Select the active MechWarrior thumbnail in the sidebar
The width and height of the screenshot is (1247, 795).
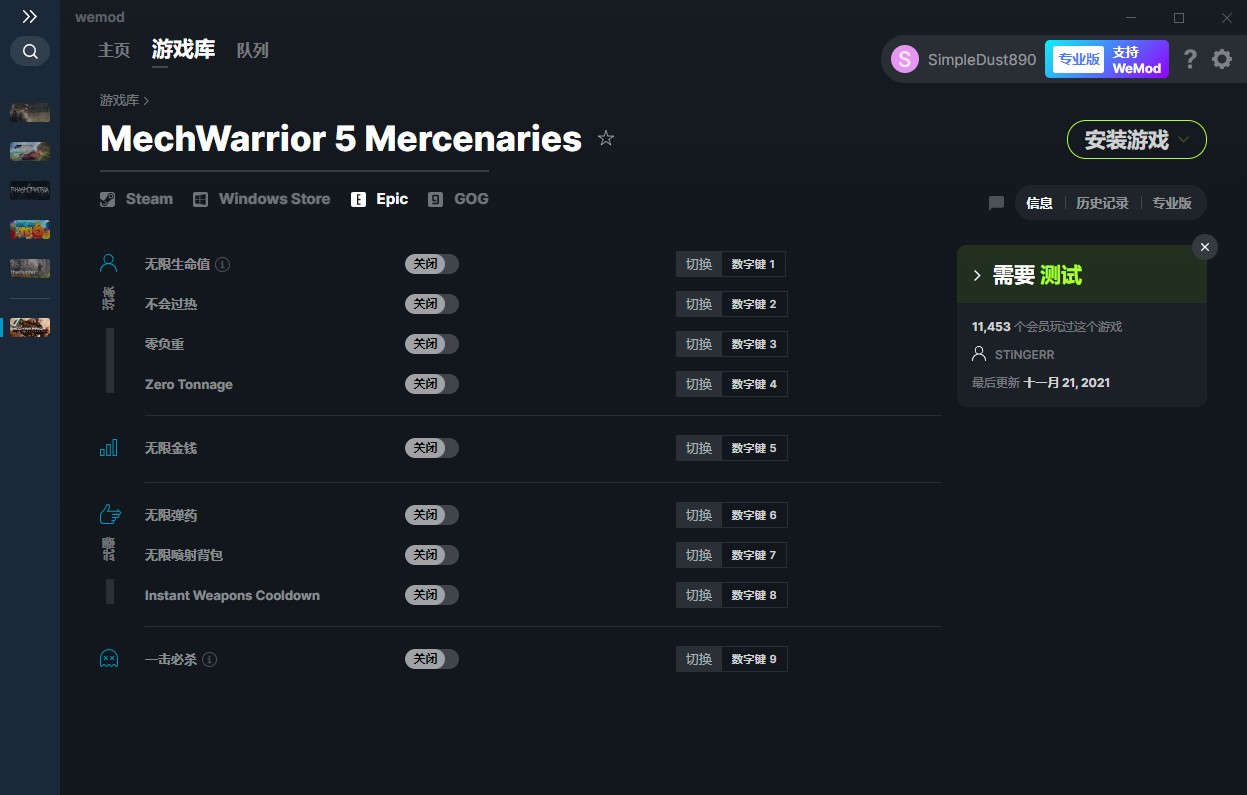coord(30,327)
